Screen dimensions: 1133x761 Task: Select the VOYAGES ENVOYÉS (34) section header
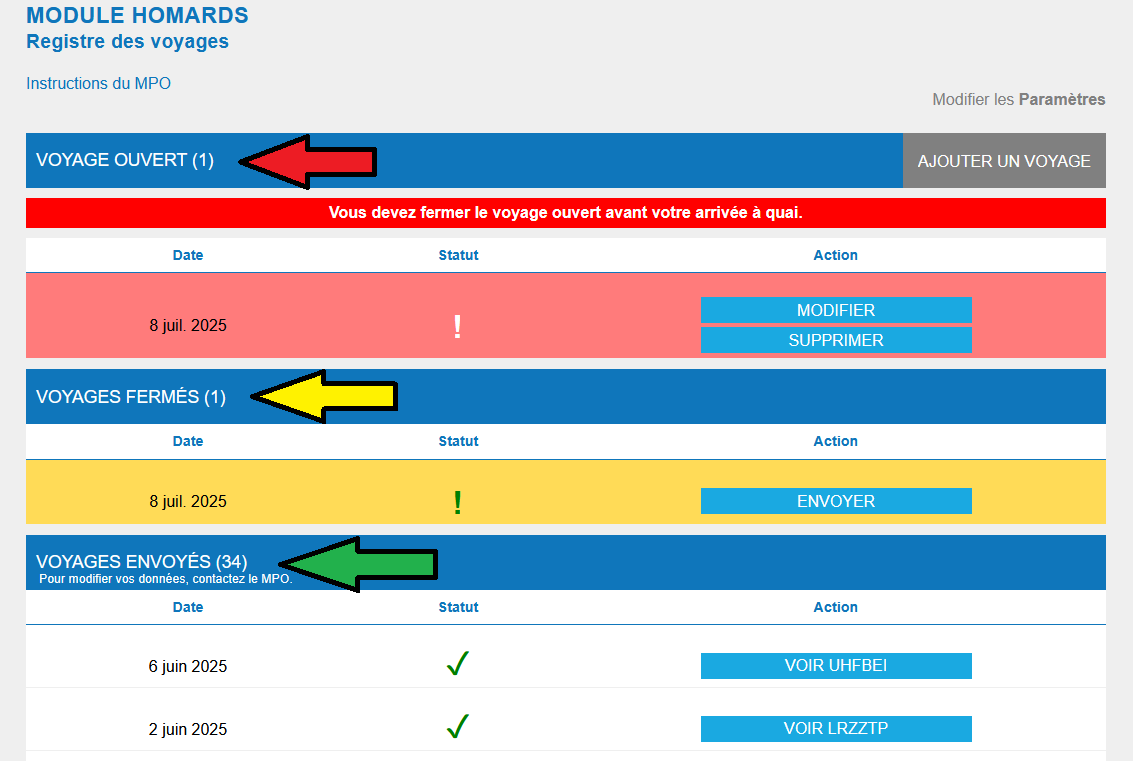tap(142, 562)
